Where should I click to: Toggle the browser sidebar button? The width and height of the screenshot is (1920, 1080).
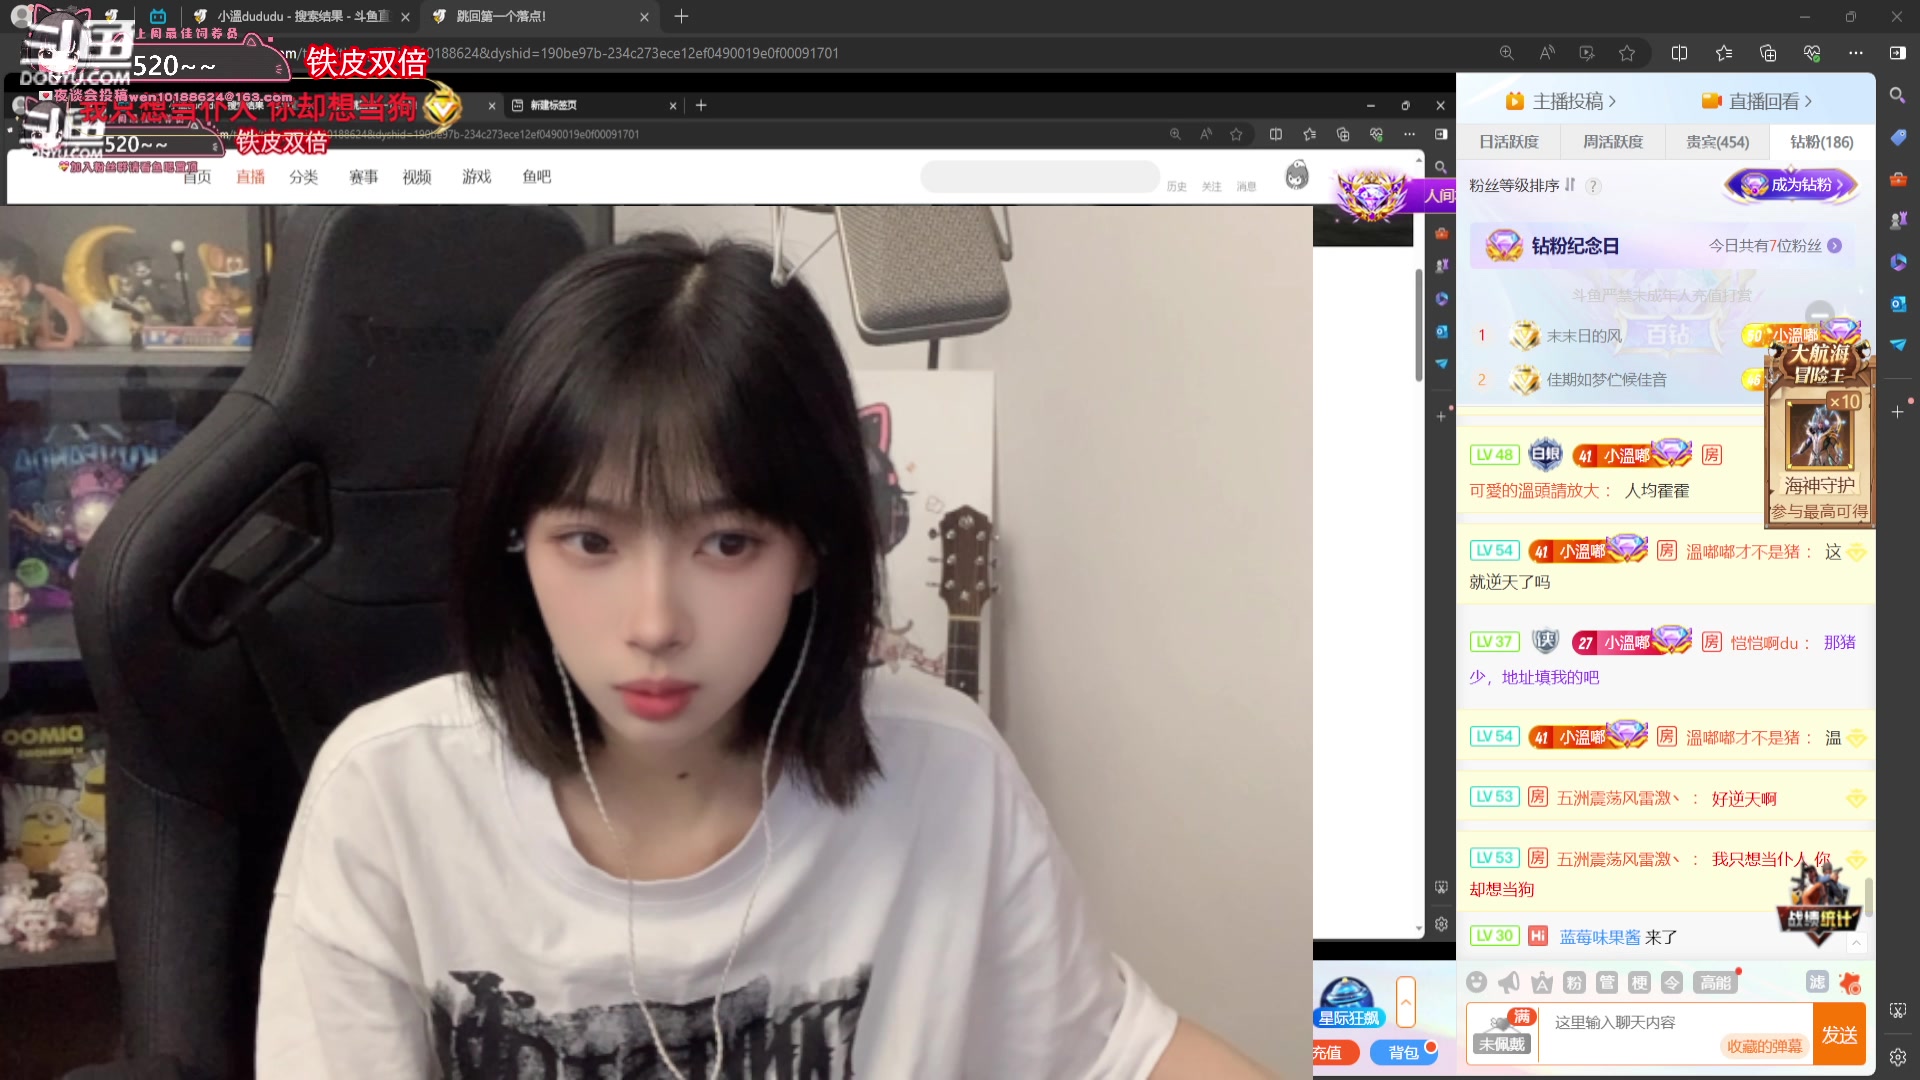[1897, 53]
